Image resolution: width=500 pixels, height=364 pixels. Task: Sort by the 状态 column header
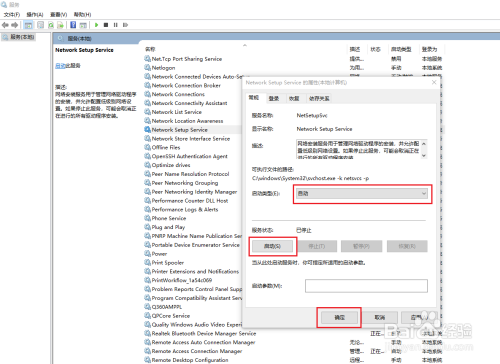coord(375,49)
